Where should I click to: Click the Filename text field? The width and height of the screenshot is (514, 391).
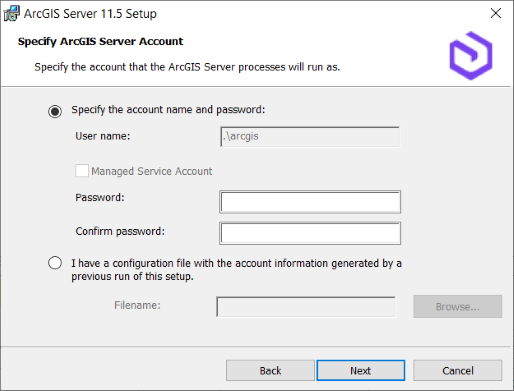click(306, 307)
